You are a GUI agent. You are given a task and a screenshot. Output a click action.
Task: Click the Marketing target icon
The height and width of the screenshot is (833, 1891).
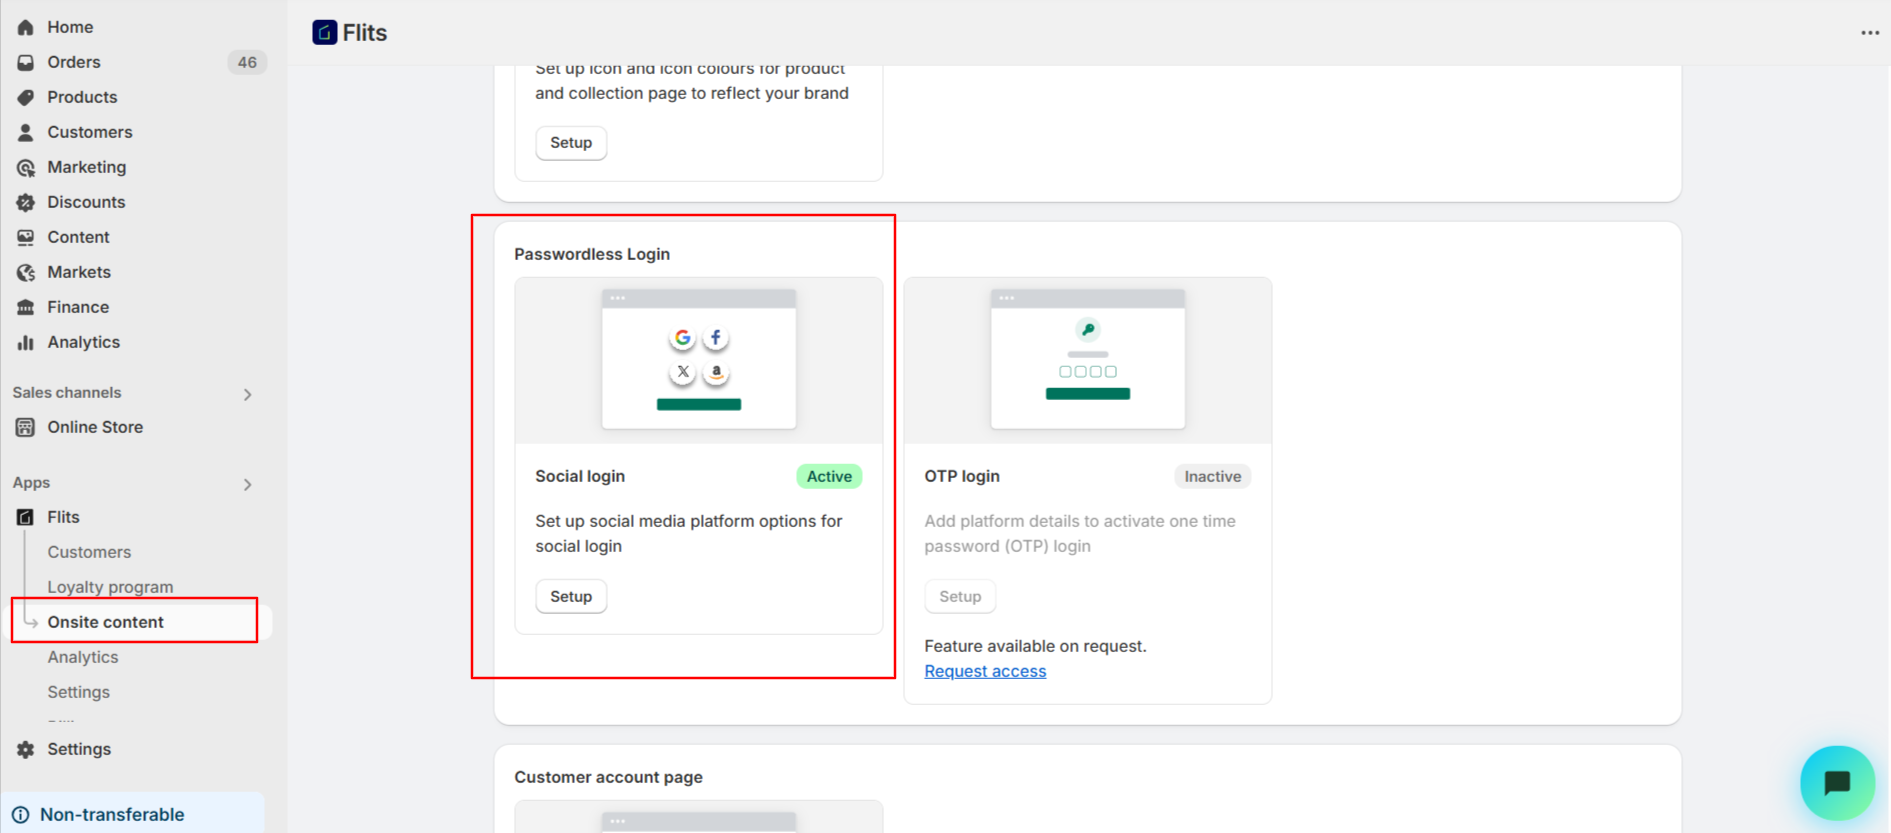tap(26, 167)
